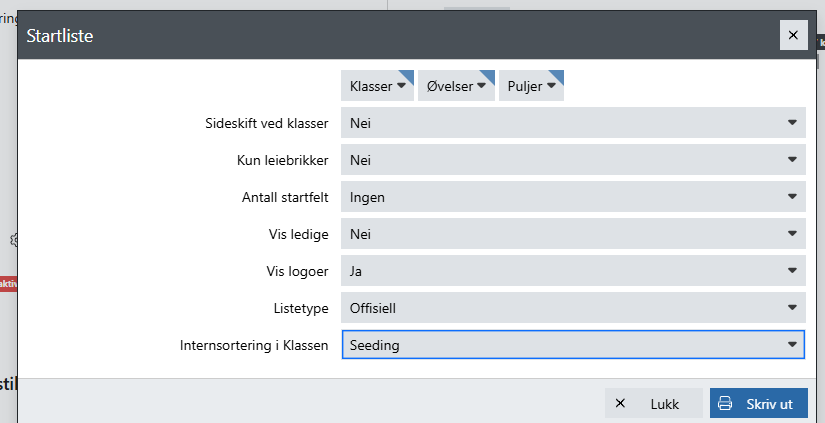
Task: Click the red aktiv badge at the left
Action: (8, 284)
